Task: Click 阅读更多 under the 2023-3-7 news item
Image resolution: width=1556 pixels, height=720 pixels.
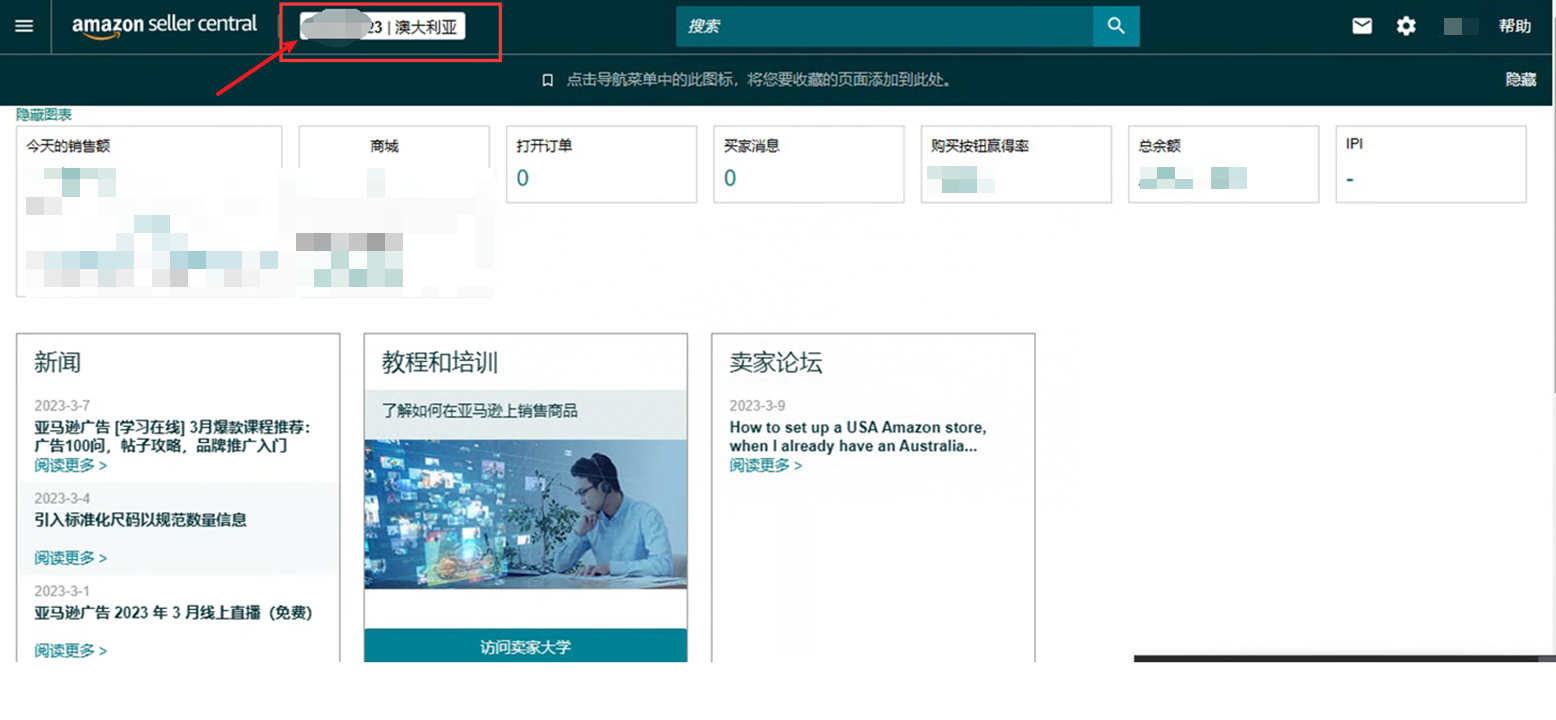Action: pos(70,465)
